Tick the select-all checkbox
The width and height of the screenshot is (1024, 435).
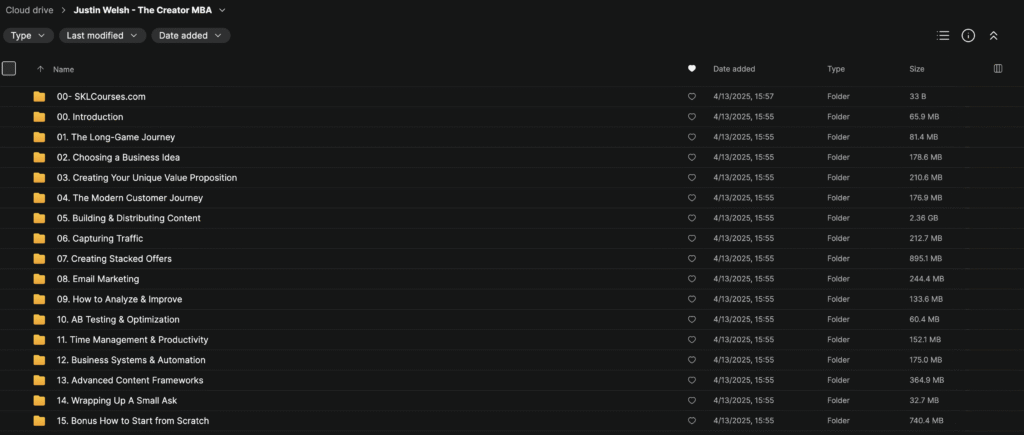9,69
